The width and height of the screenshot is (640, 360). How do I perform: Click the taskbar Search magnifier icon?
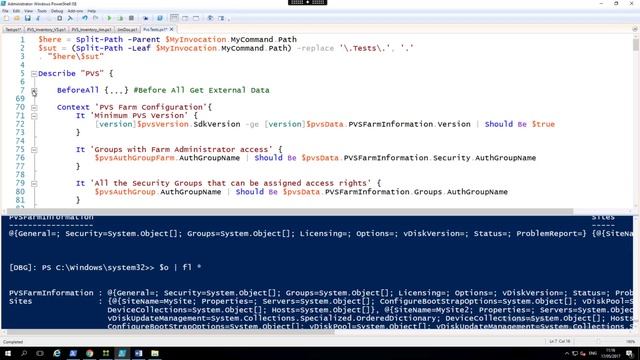[24, 353]
